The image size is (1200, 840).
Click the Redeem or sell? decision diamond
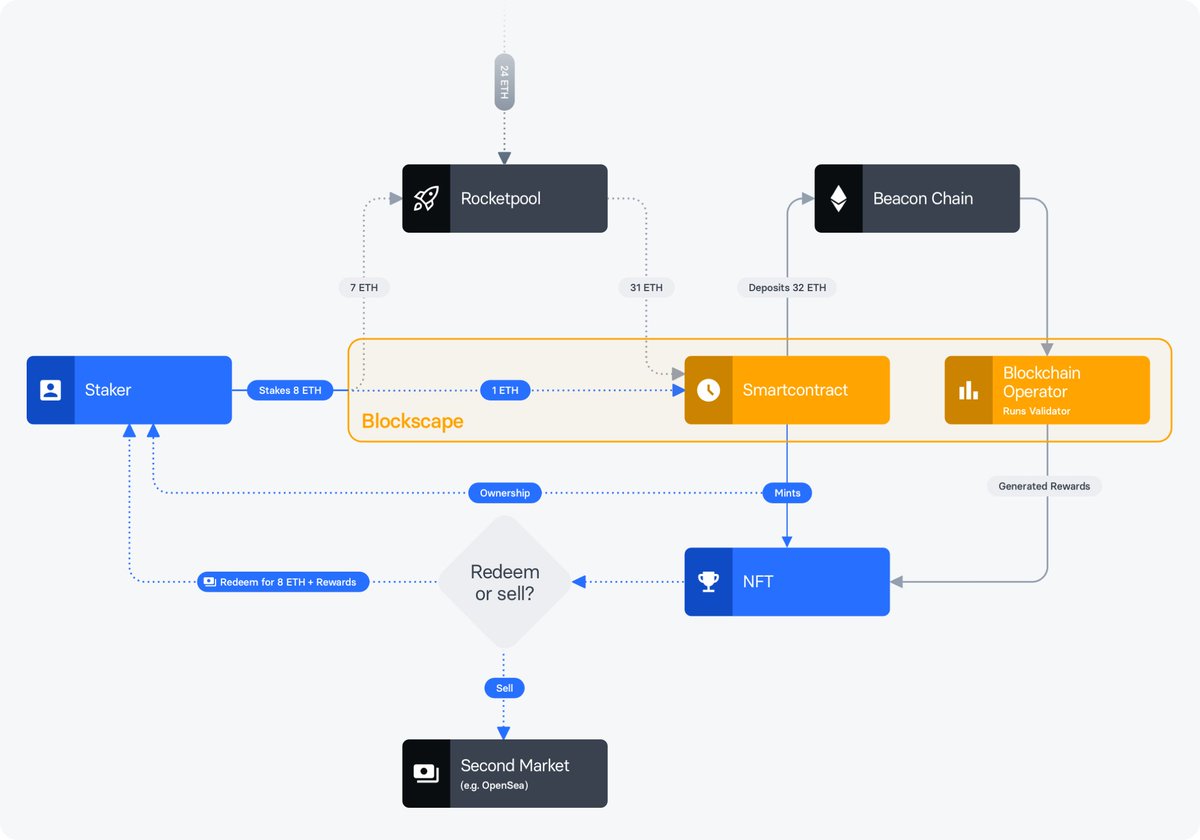click(504, 581)
